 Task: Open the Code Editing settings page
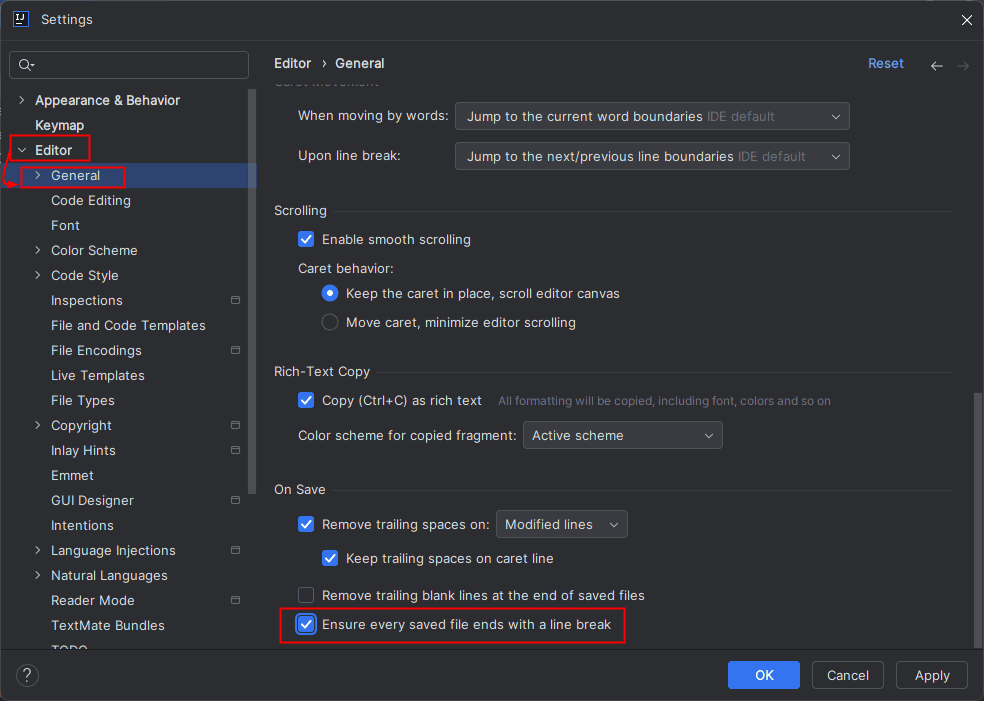(91, 200)
